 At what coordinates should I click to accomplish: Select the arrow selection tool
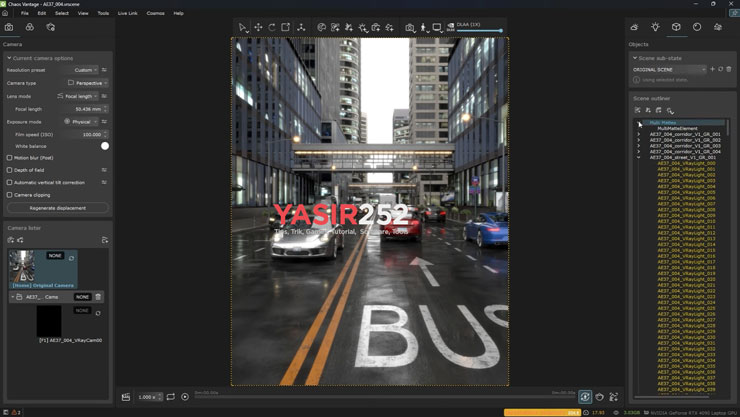243,28
